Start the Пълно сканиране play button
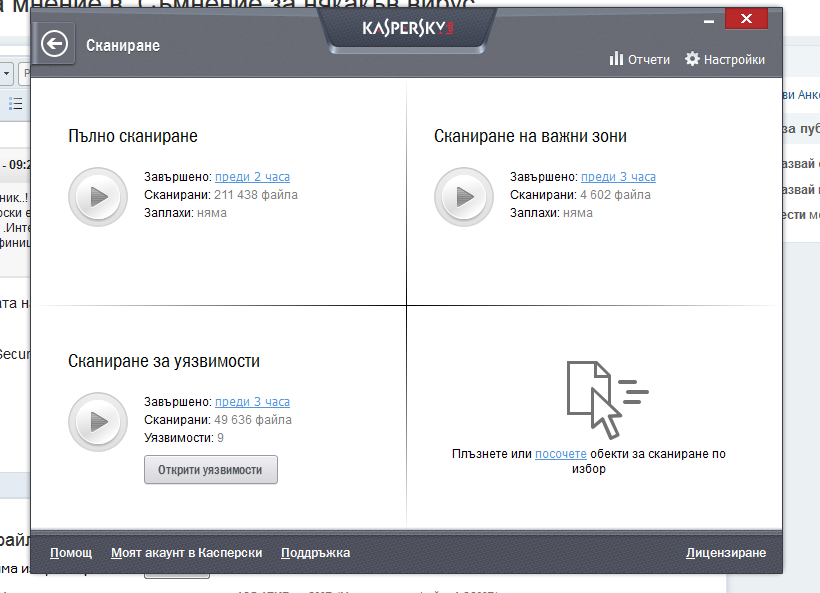Image resolution: width=820 pixels, height=593 pixels. 98,197
